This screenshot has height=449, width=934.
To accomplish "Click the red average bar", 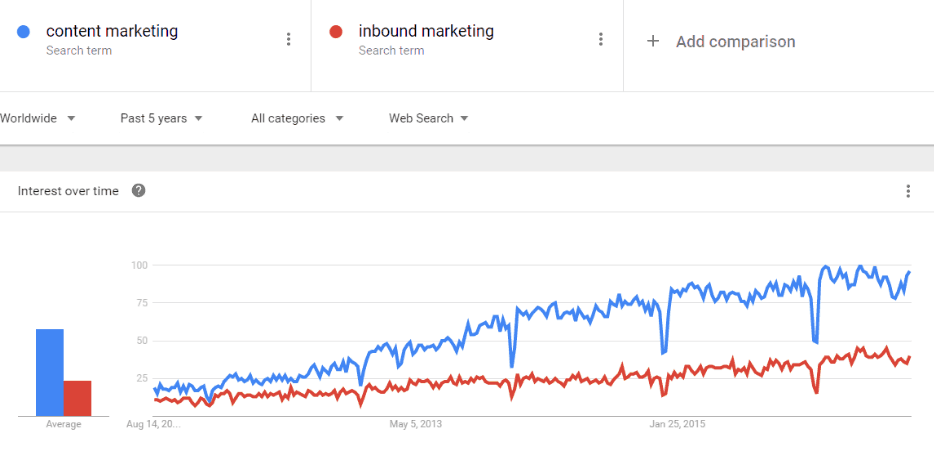I will coord(77,398).
